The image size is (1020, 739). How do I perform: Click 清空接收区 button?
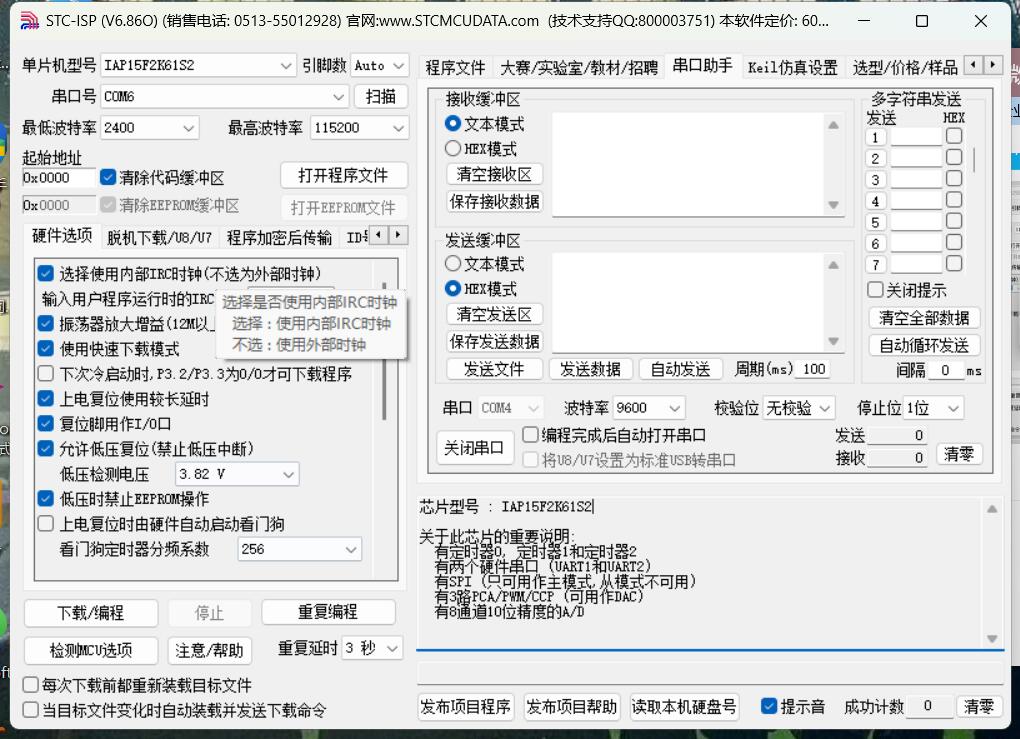point(494,174)
